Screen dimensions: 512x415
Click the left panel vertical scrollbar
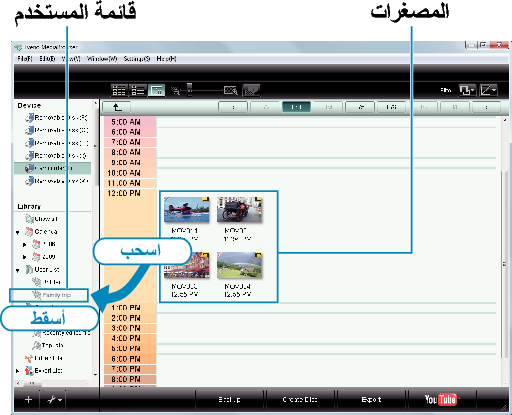(x=95, y=146)
